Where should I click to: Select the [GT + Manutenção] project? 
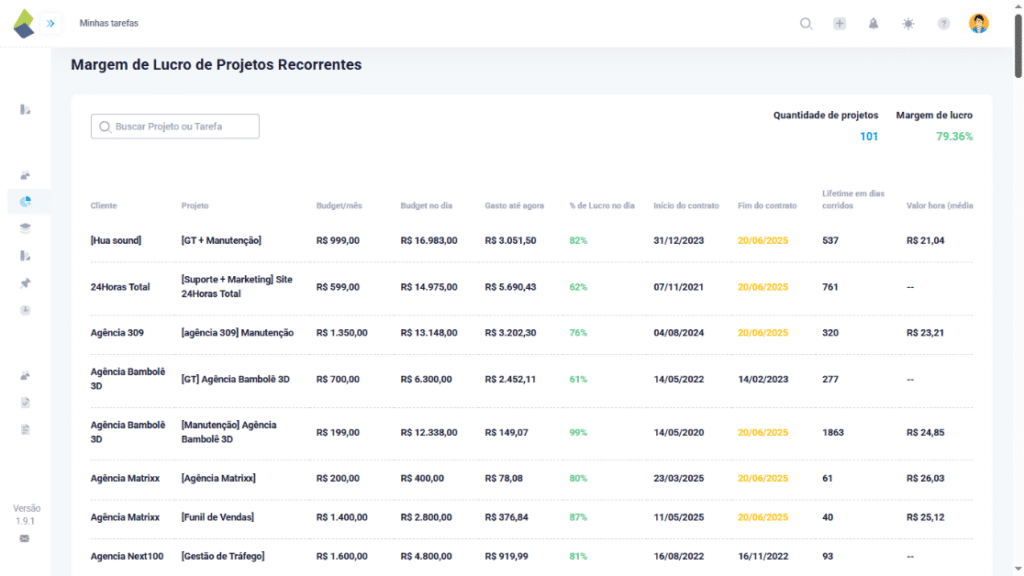point(221,240)
